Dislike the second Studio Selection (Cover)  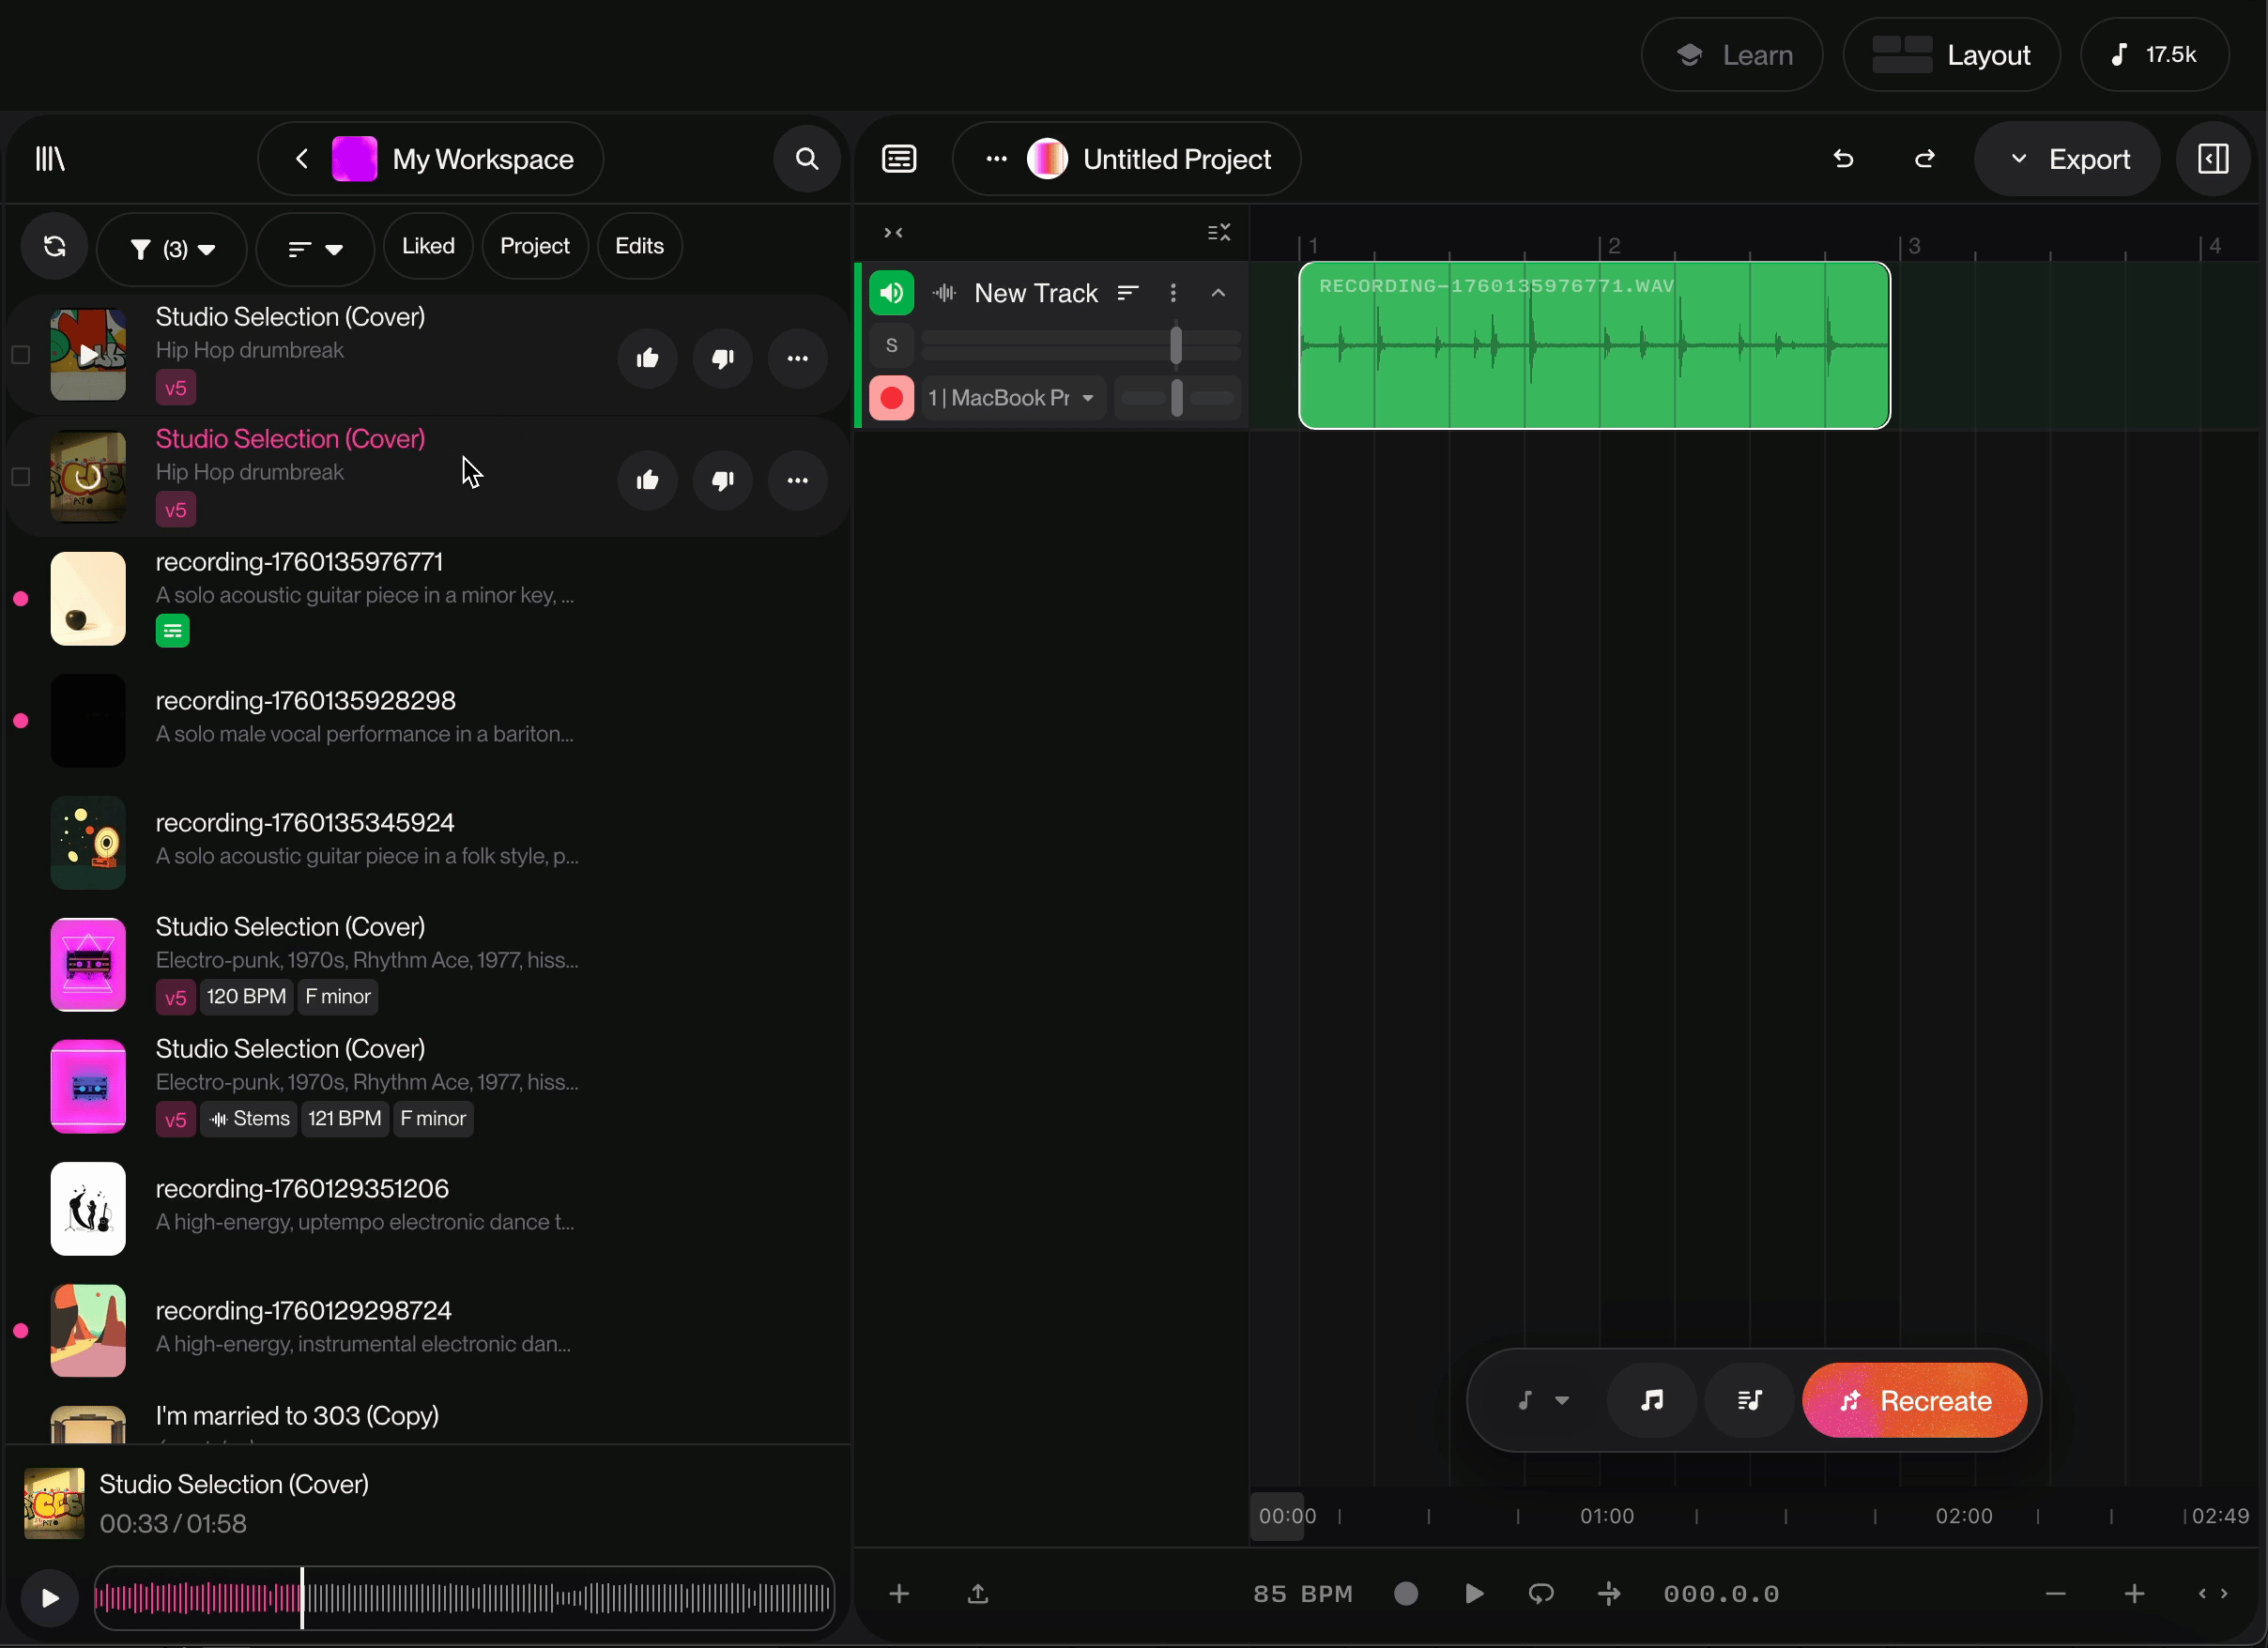point(722,481)
